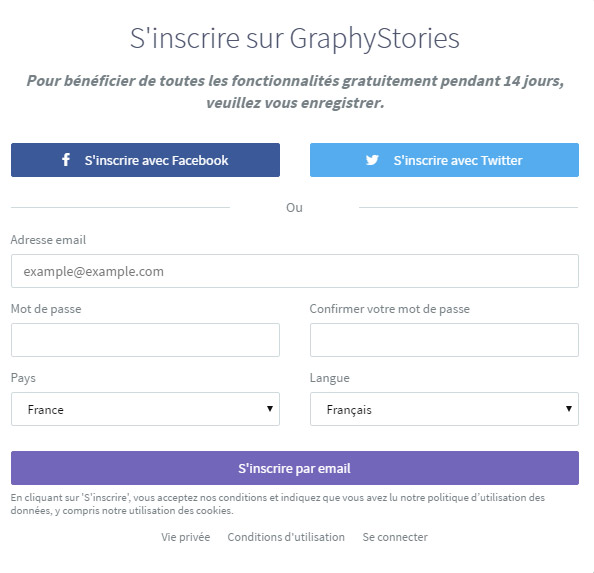Open the Conditions d'utilisation link

click(286, 537)
